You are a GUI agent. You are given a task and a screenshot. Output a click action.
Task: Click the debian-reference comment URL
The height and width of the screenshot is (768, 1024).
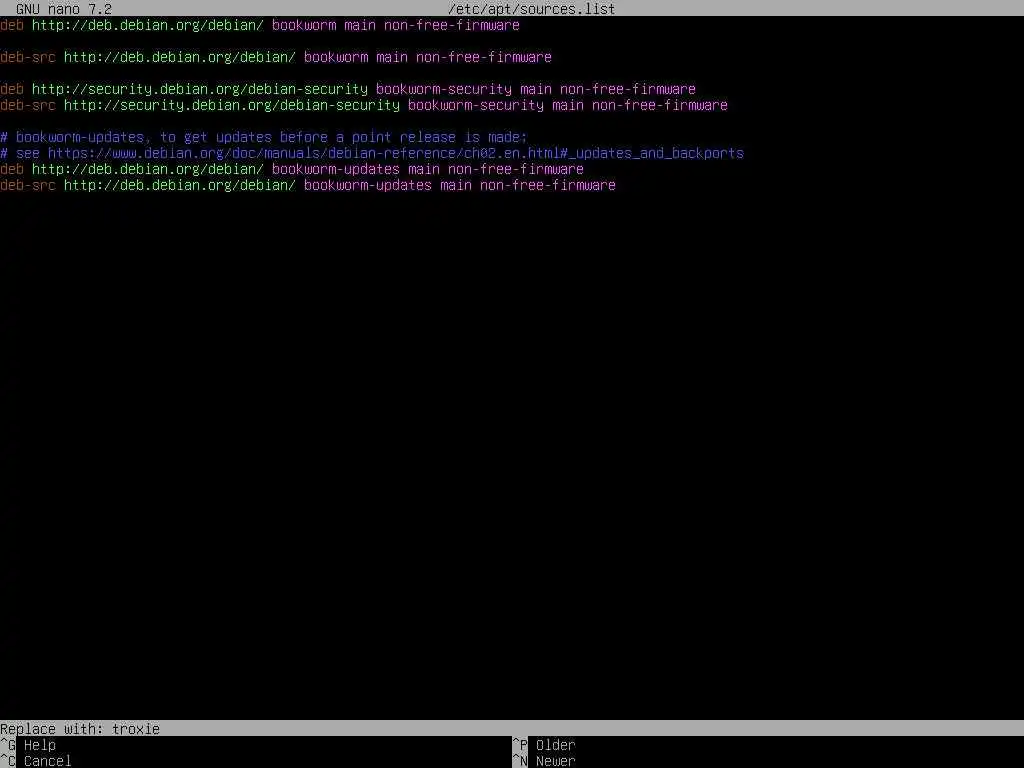click(396, 153)
